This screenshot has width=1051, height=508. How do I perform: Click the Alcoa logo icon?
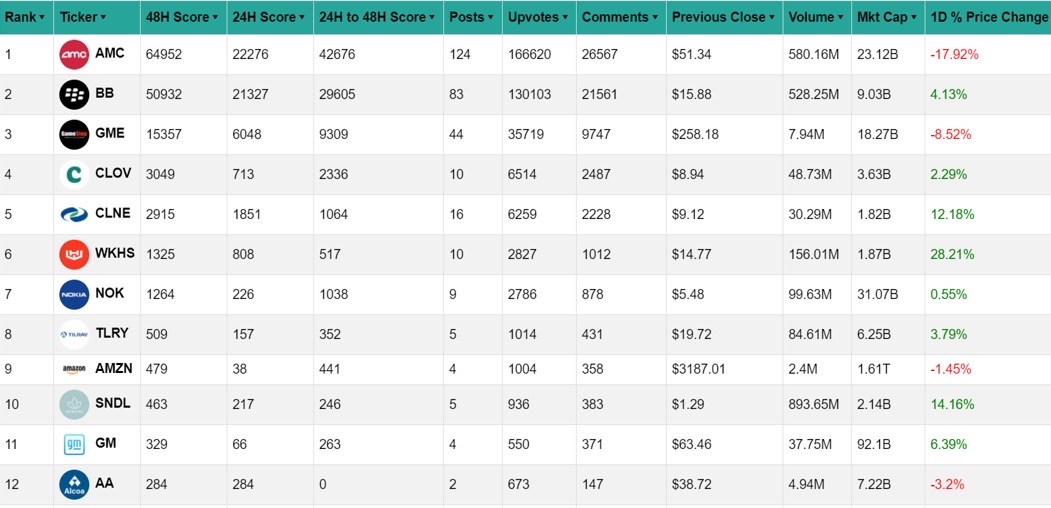74,485
